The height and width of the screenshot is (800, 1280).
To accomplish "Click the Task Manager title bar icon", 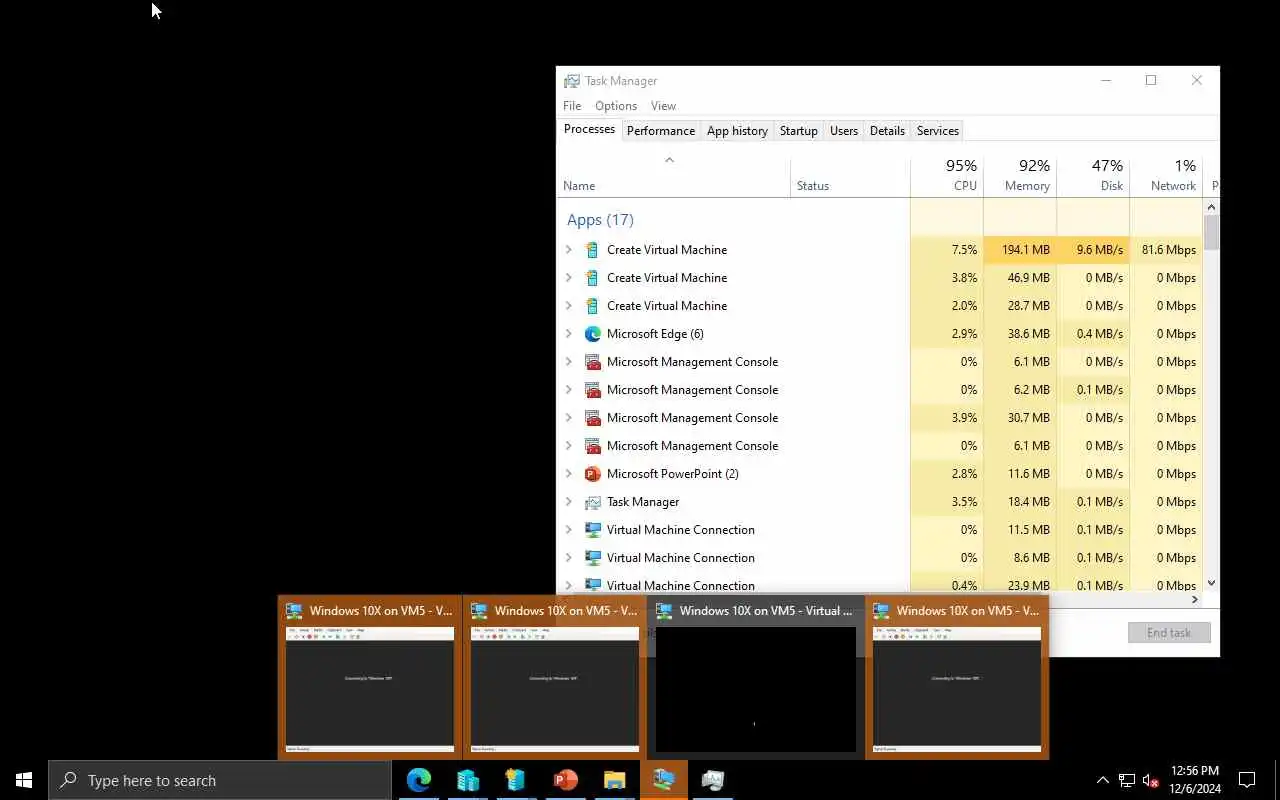I will tap(572, 81).
